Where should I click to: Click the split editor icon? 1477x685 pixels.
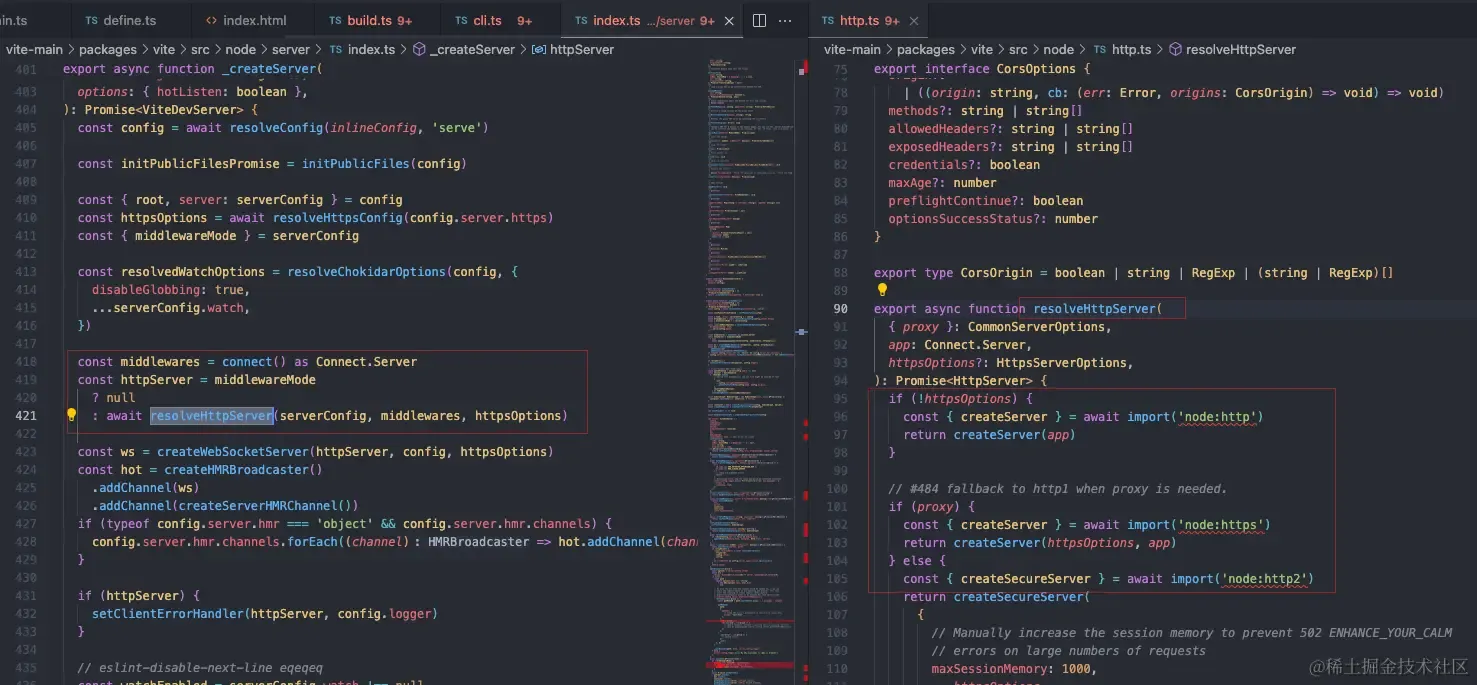[x=759, y=21]
